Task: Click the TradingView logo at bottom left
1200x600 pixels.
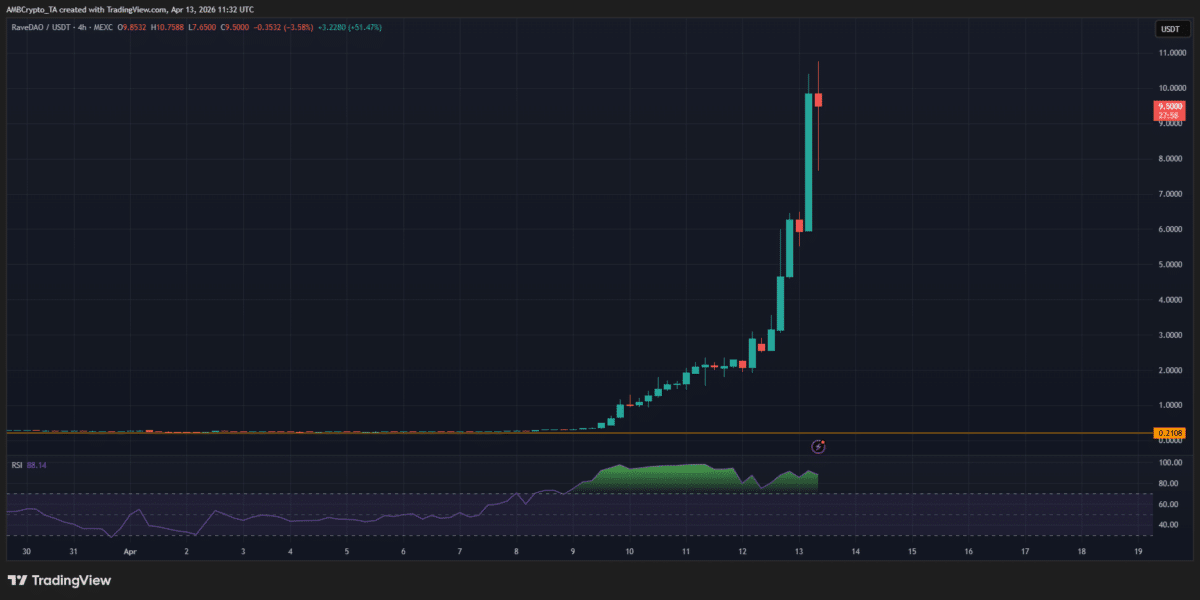Action: (59, 580)
